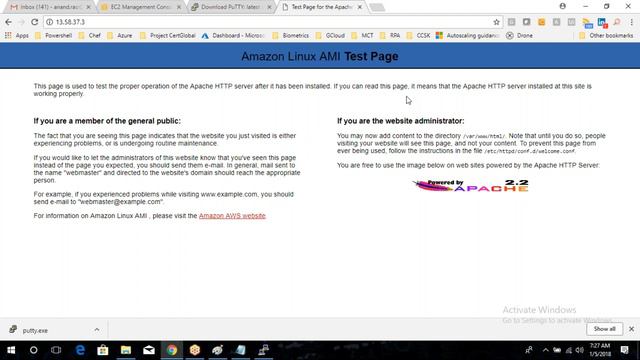
Task: Open the CCSK bookmark folder
Action: [418, 36]
